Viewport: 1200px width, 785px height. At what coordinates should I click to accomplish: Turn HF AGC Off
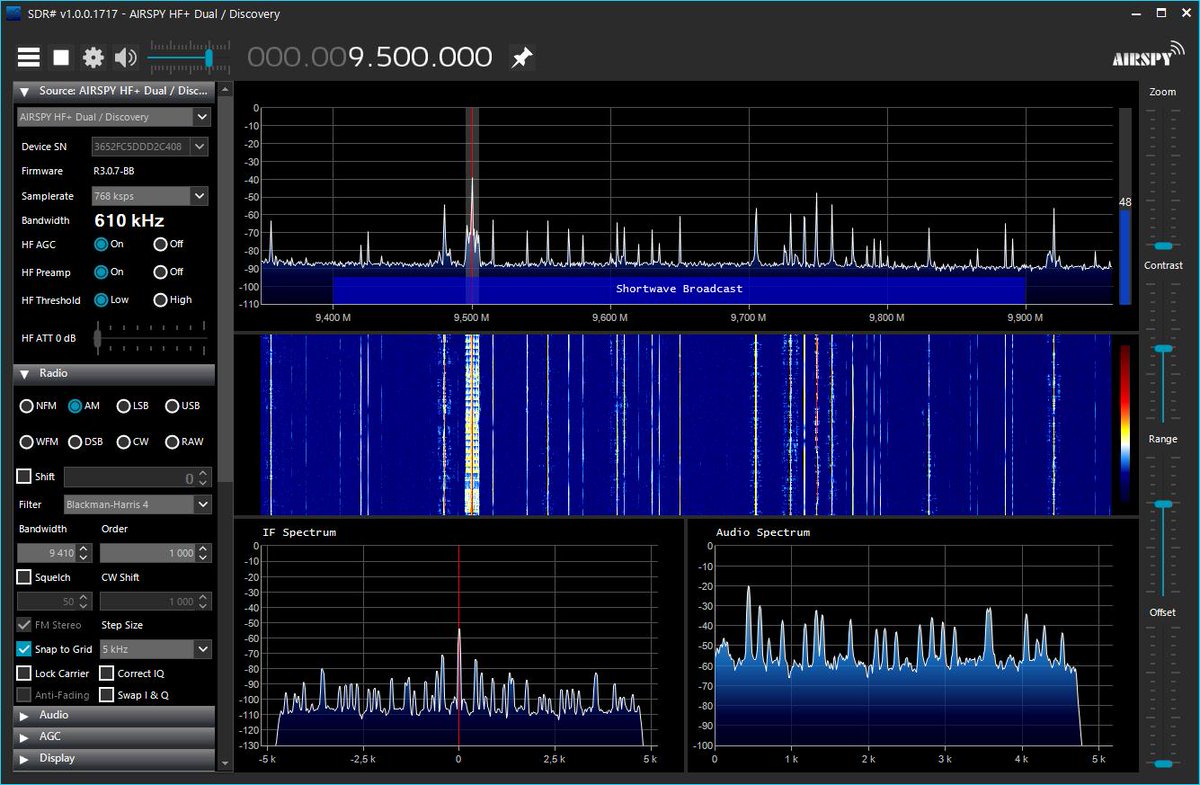(x=160, y=244)
